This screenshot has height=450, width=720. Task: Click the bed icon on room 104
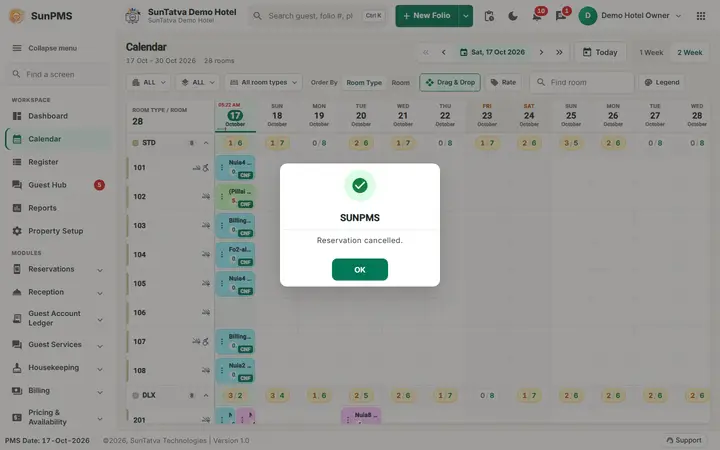pyautogui.click(x=206, y=254)
